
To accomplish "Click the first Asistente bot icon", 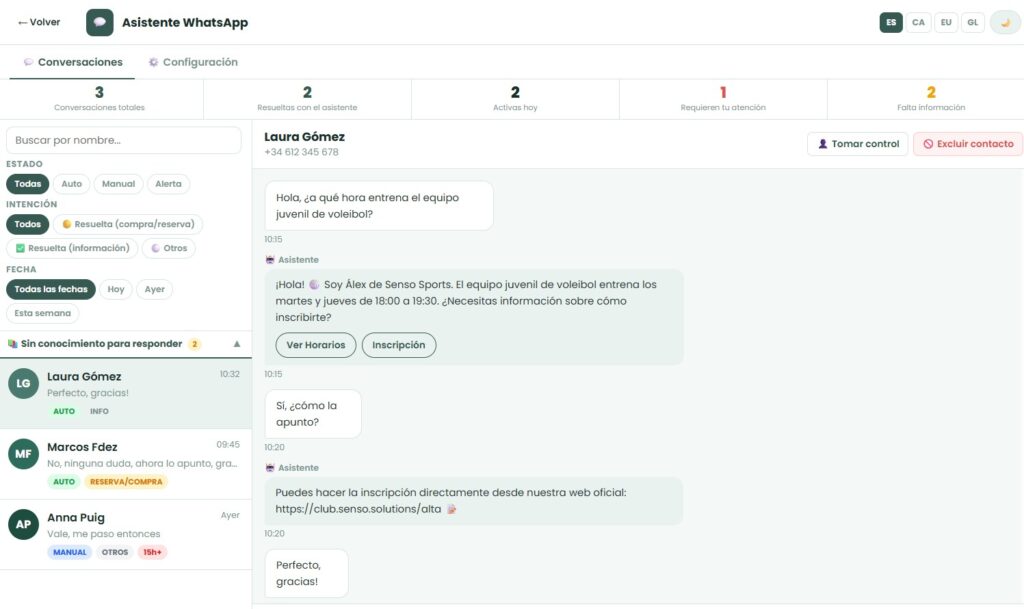I will (x=270, y=260).
